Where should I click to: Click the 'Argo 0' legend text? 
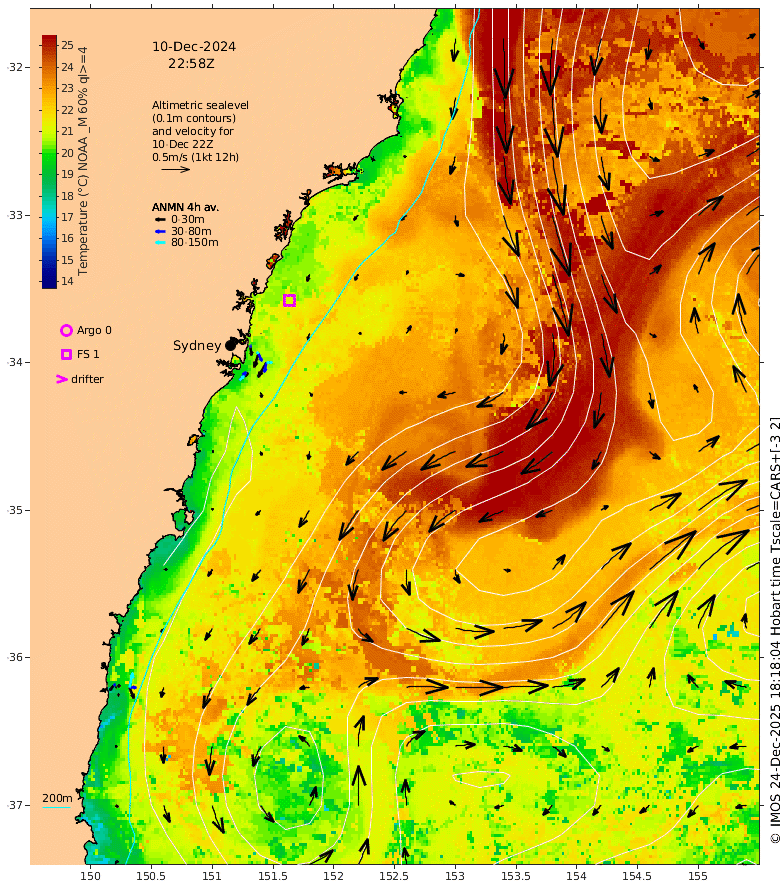point(94,330)
